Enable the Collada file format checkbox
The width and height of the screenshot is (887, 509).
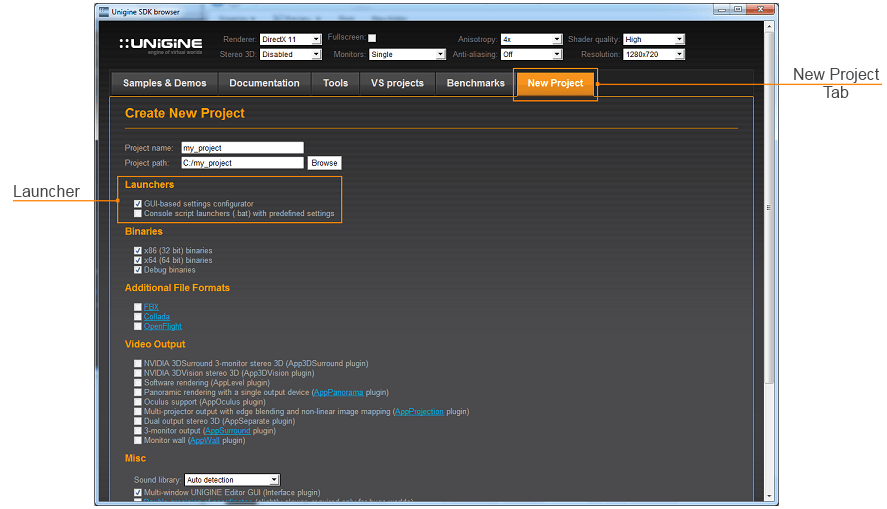coord(137,317)
